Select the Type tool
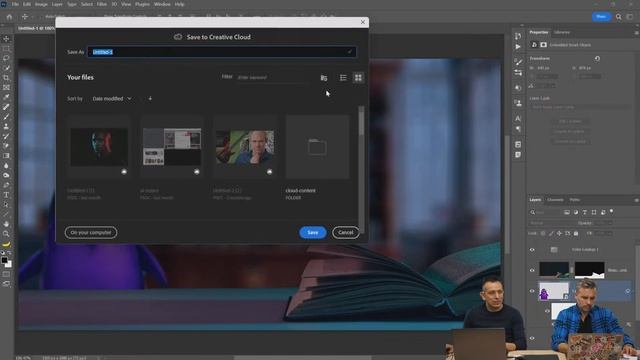 [6, 195]
